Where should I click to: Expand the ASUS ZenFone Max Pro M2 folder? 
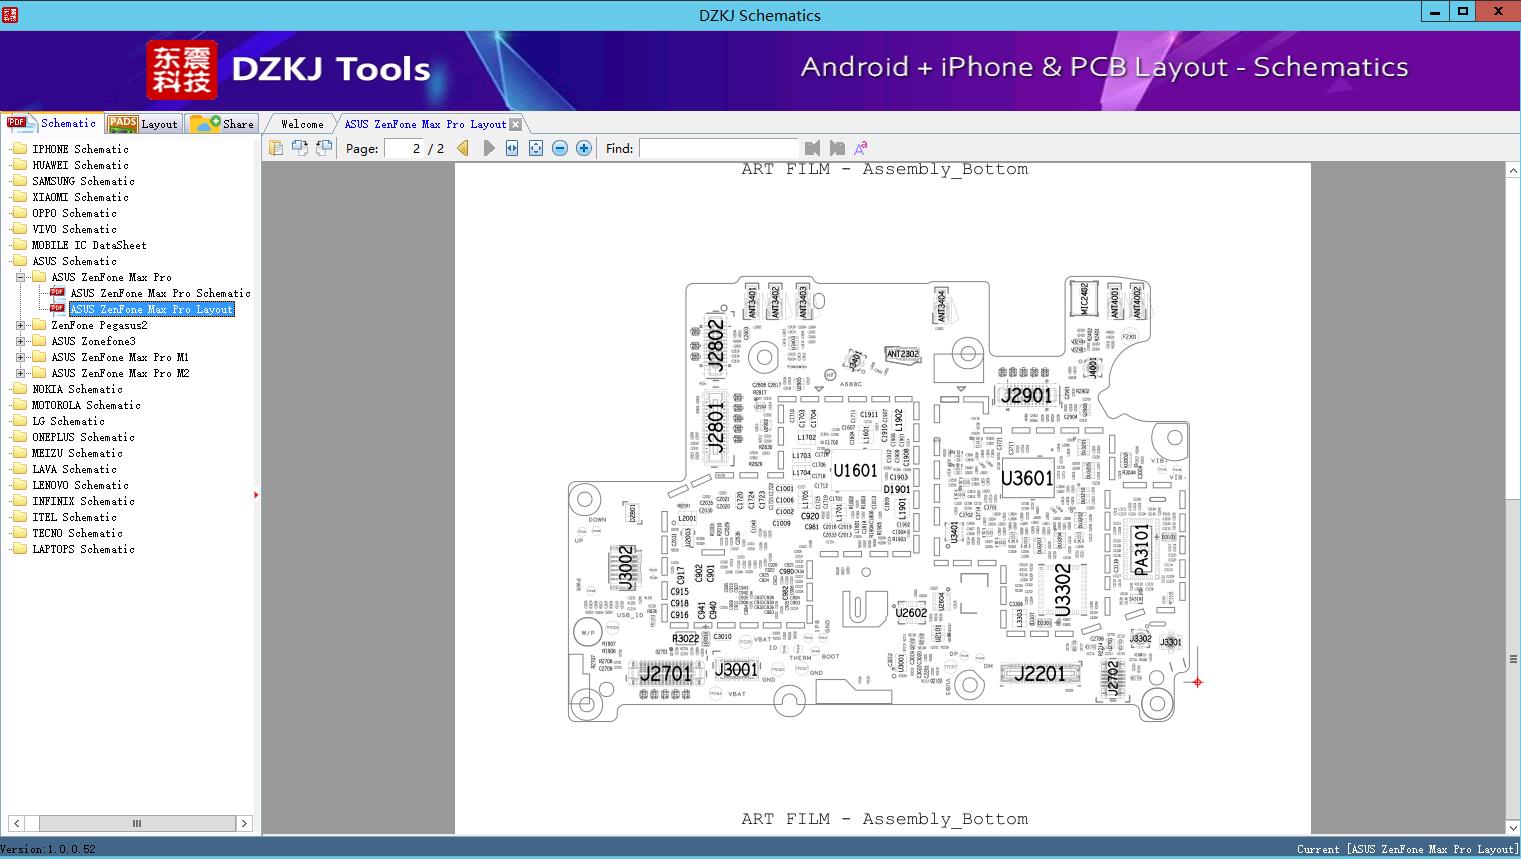click(20, 373)
